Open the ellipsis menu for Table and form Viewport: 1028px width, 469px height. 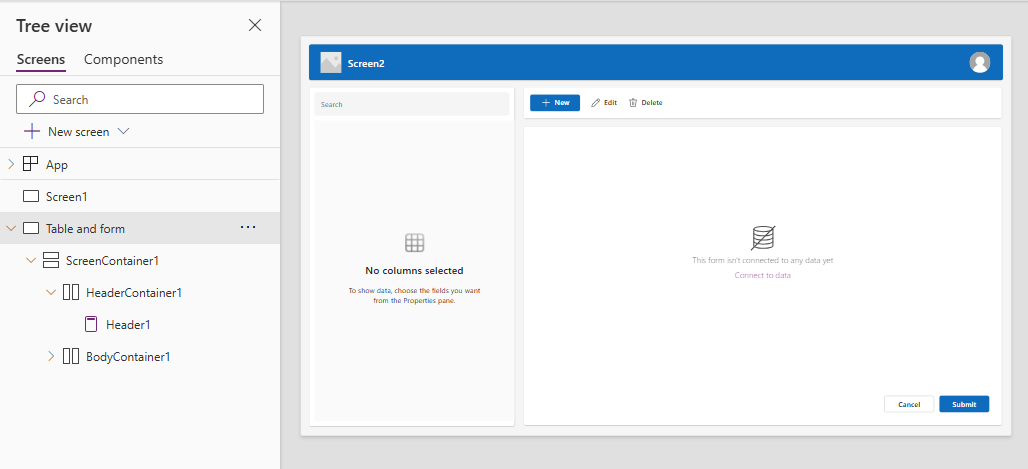coord(248,227)
